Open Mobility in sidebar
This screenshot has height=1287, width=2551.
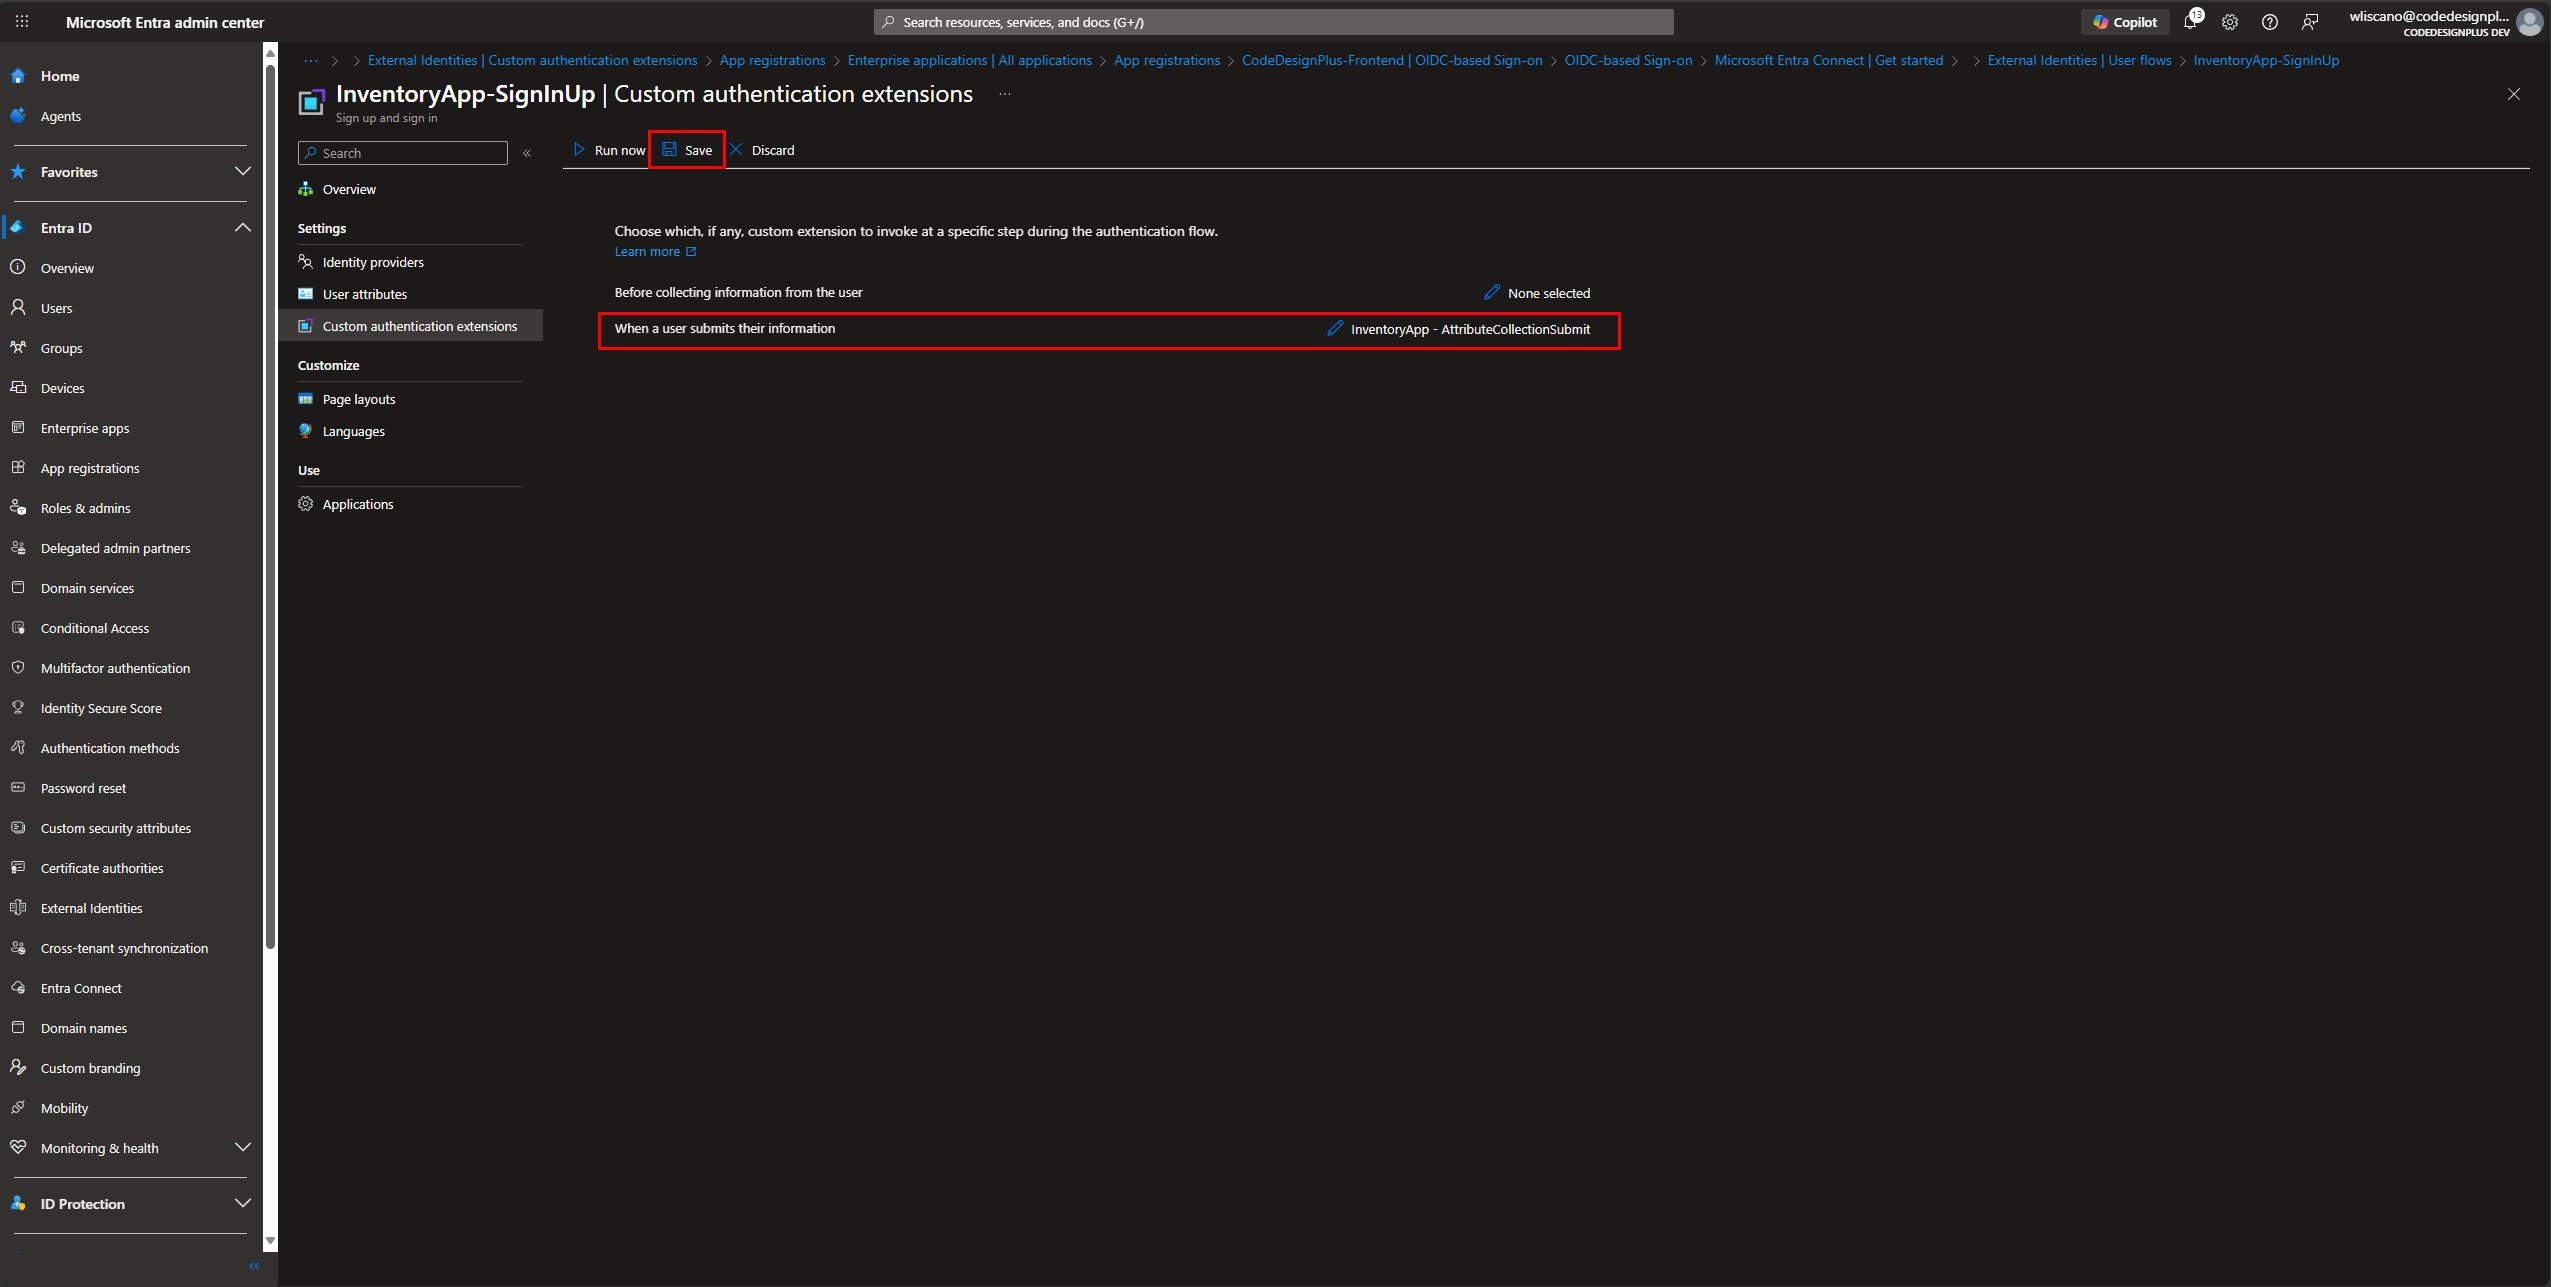pyautogui.click(x=65, y=1108)
